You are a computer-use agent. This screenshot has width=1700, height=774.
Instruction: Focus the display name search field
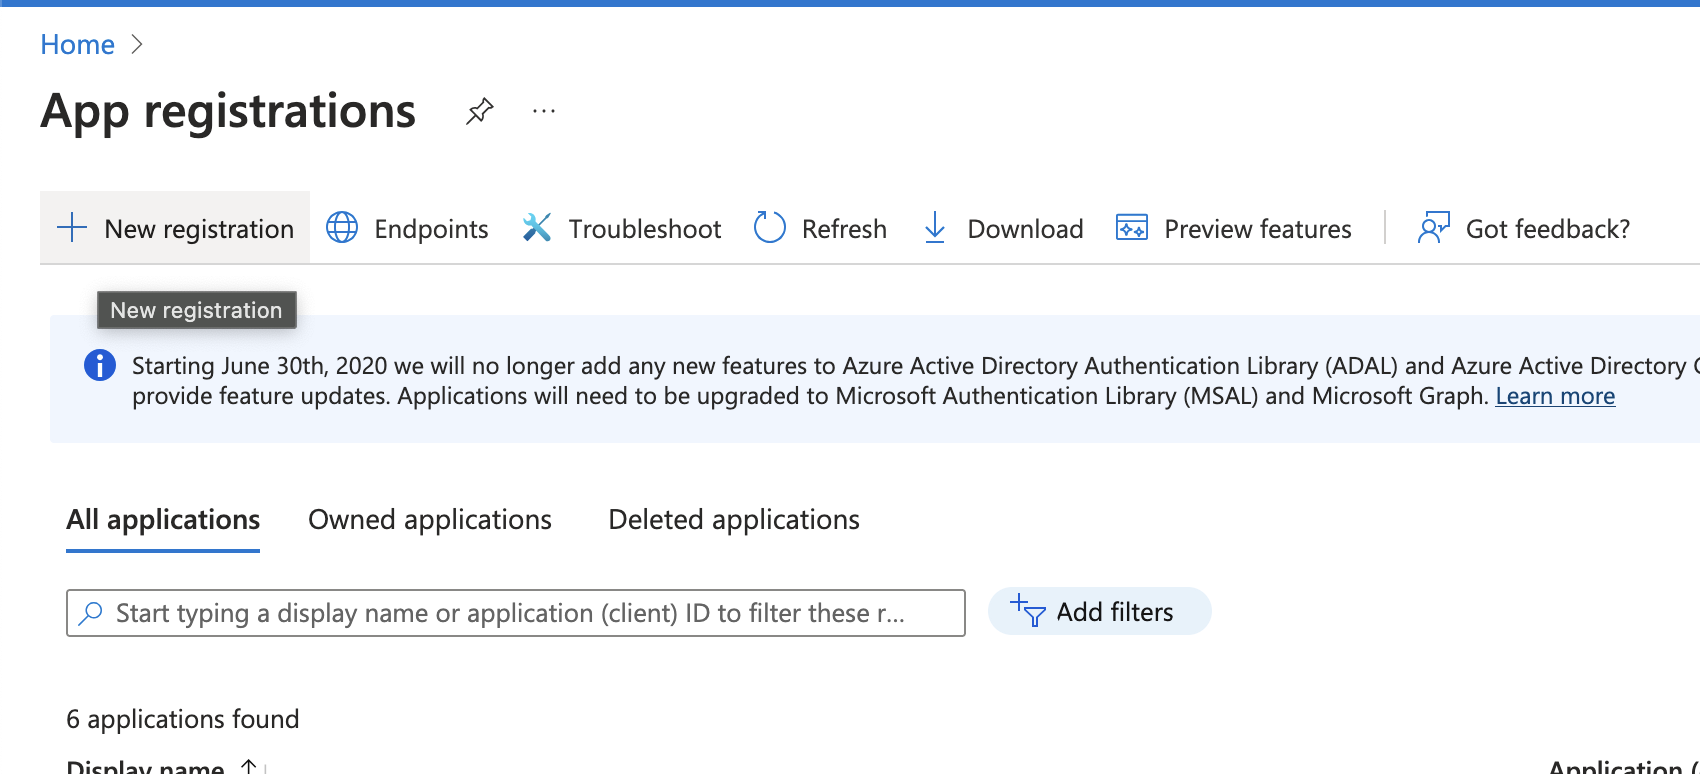point(516,613)
